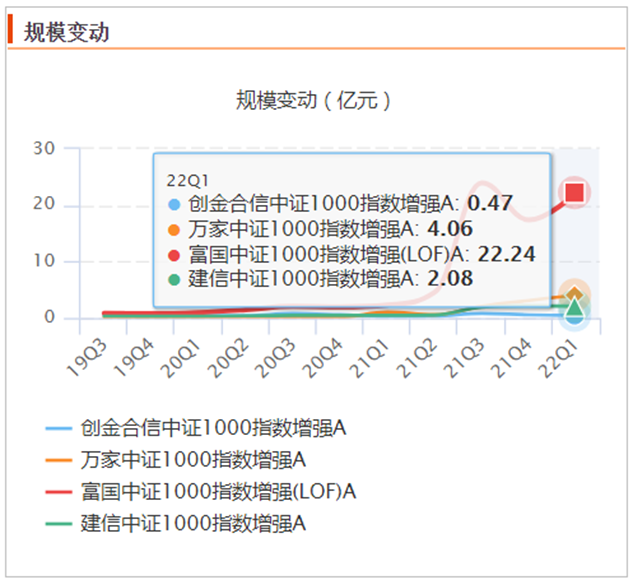Click the 20Q4 axis label
Screen dimensions: 633x580
[x=323, y=358]
